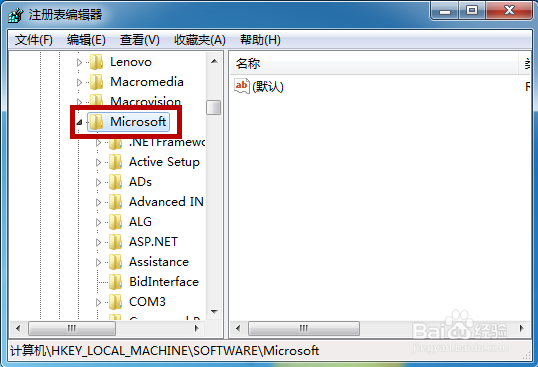Select the ALG key name
Screen dimensions: 538x367
pyautogui.click(x=140, y=222)
